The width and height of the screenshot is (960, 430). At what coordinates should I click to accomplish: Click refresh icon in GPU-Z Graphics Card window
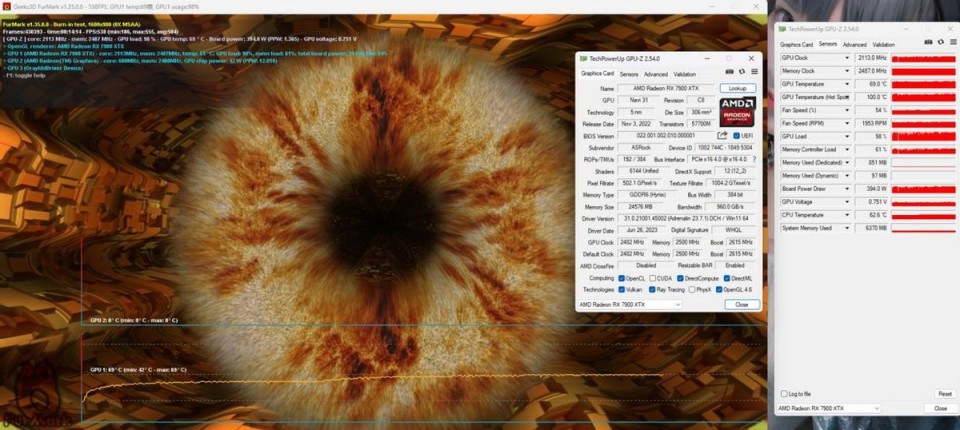pyautogui.click(x=741, y=72)
